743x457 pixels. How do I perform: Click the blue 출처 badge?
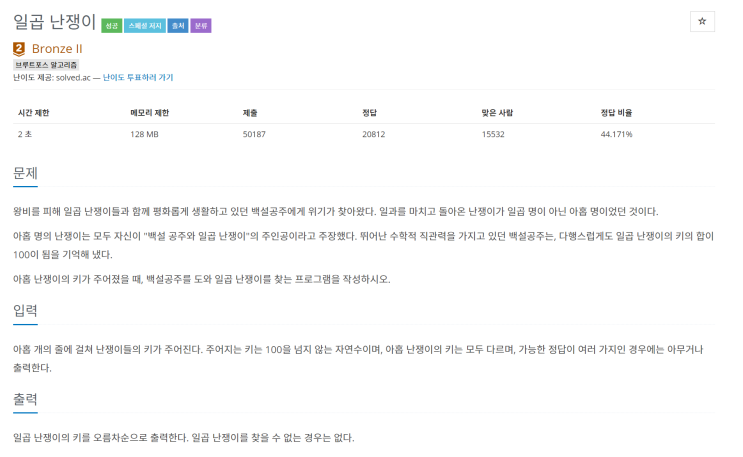[178, 26]
